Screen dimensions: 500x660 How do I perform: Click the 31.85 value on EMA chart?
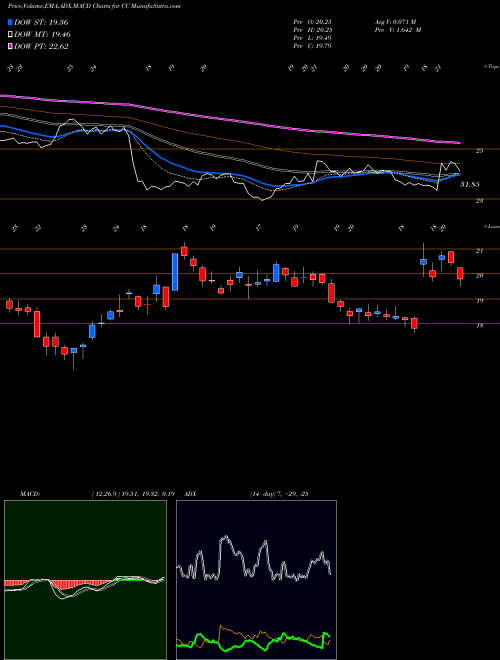tap(470, 184)
